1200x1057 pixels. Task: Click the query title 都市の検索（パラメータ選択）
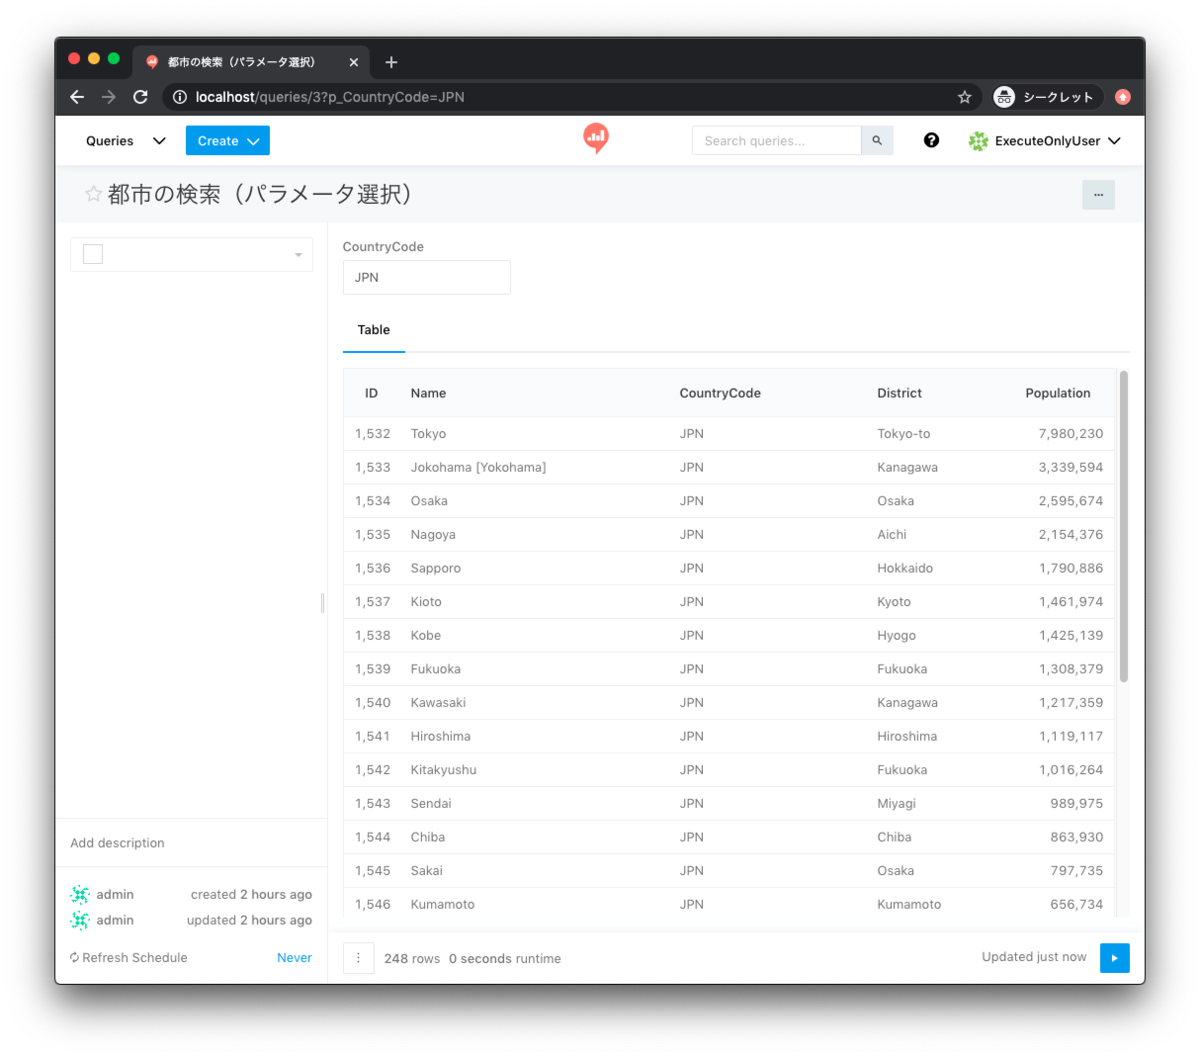[x=262, y=194]
